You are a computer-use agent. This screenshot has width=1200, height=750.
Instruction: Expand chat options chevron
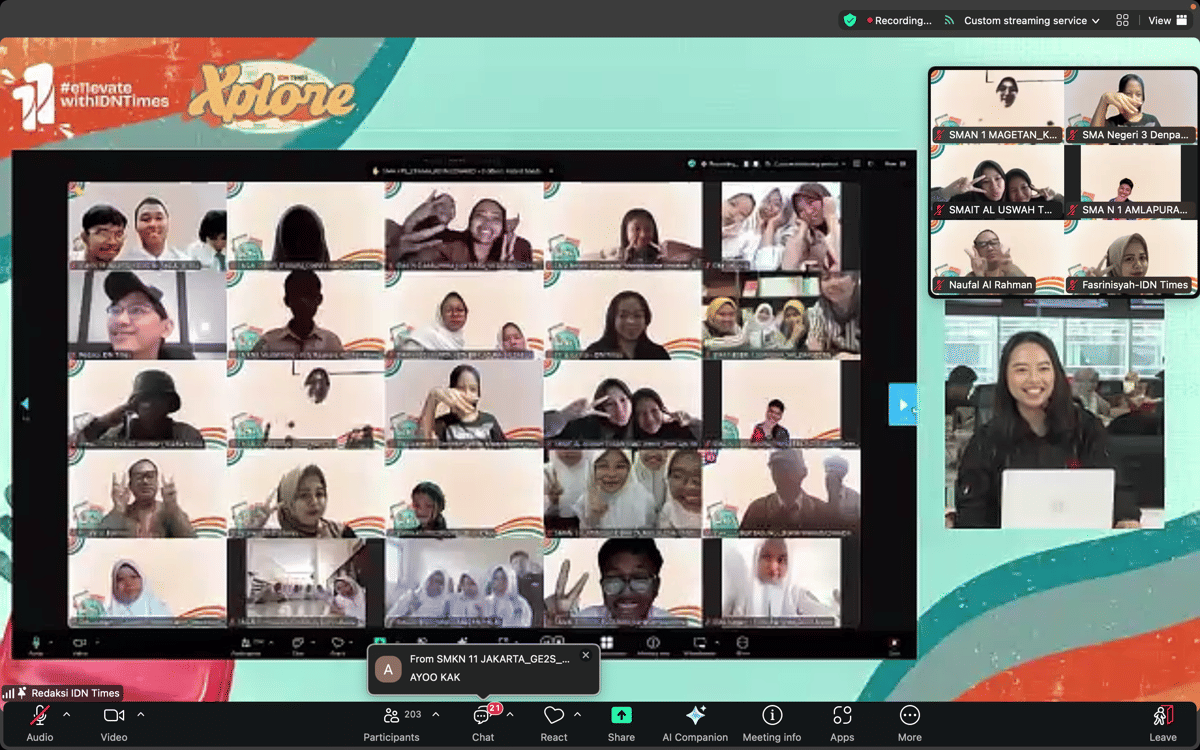(x=510, y=715)
